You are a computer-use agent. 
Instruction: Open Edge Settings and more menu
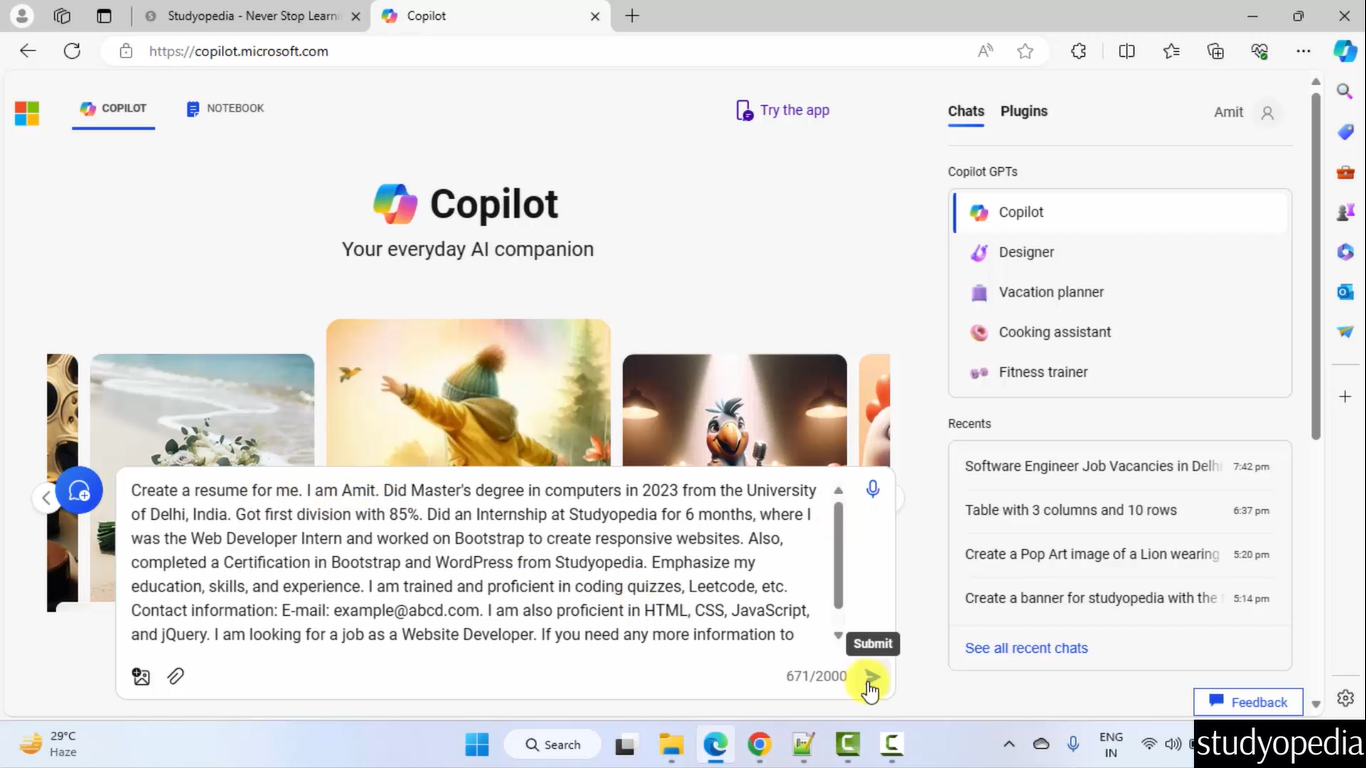point(1303,51)
